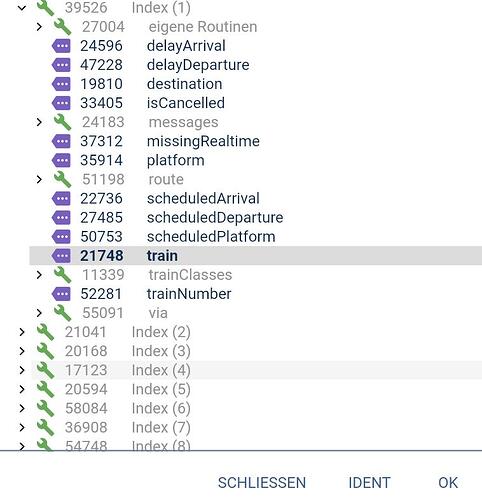Click the purple tag icon beside delayArrival
The width and height of the screenshot is (482, 500).
point(61,46)
